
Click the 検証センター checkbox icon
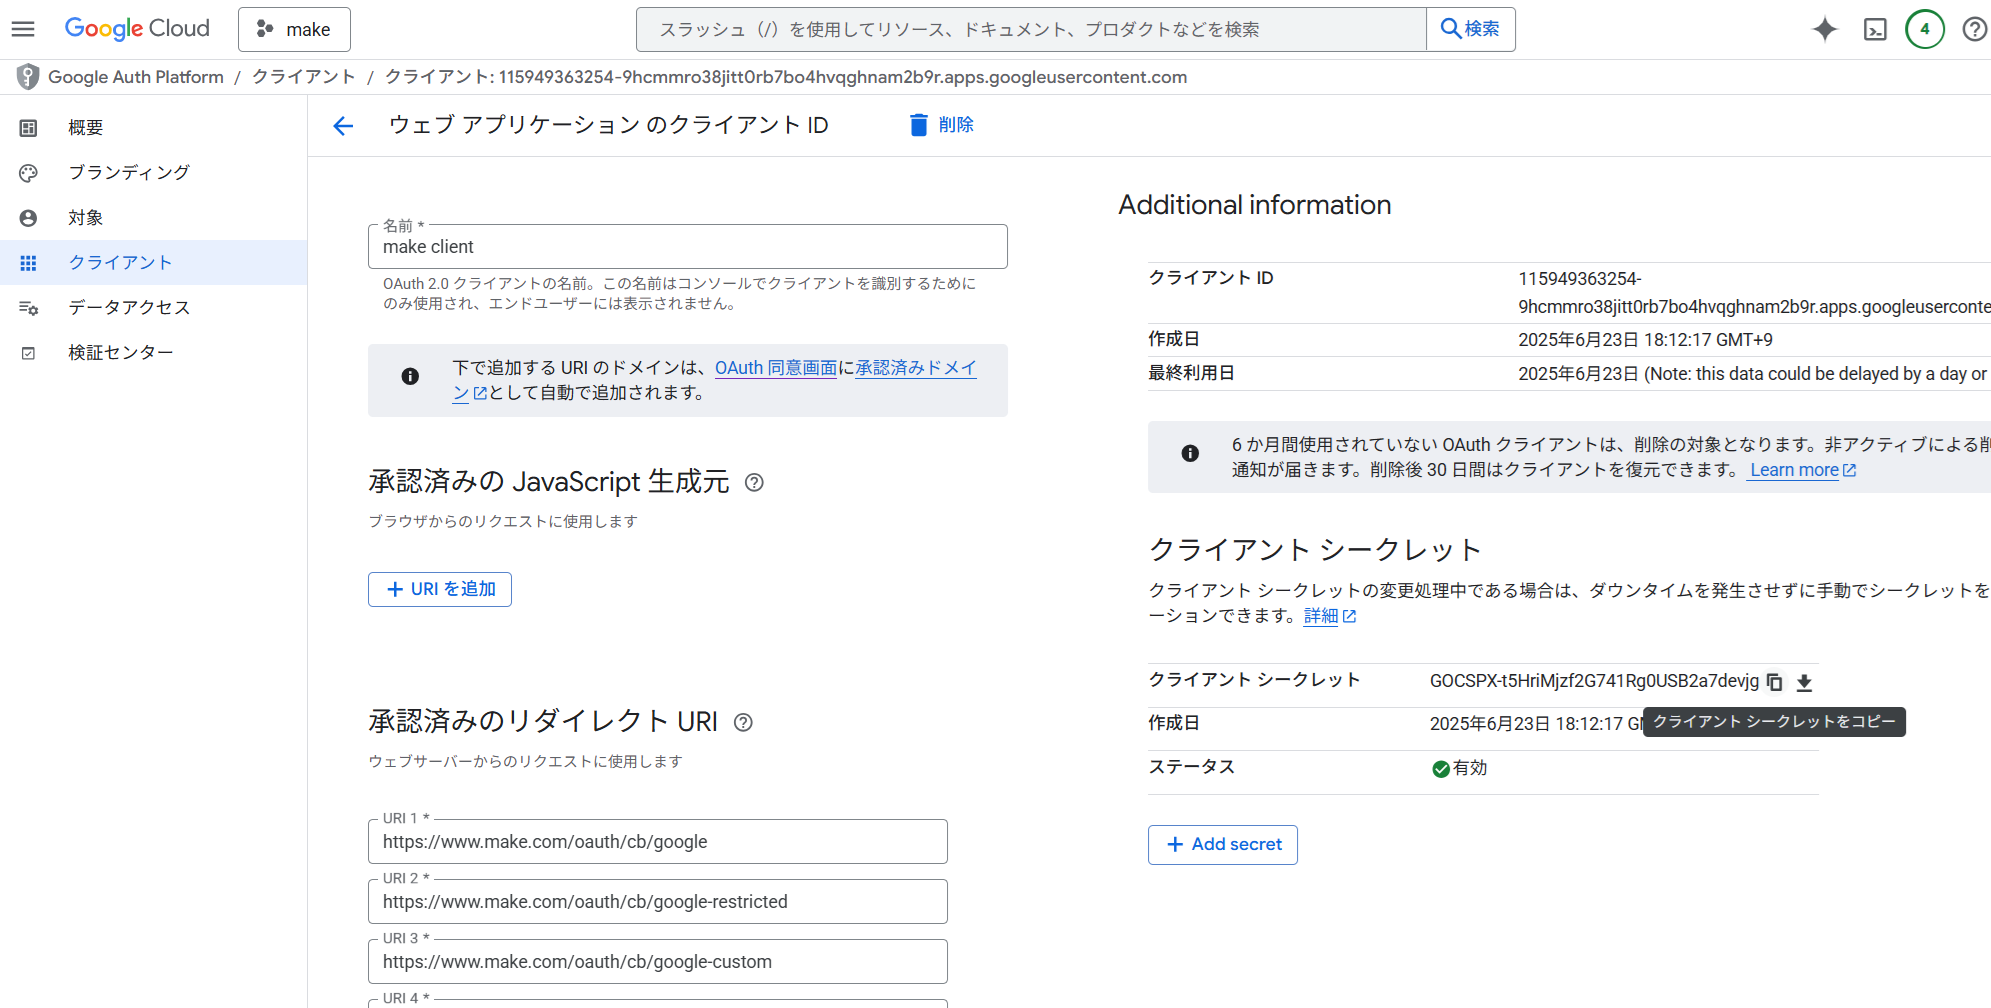point(28,353)
